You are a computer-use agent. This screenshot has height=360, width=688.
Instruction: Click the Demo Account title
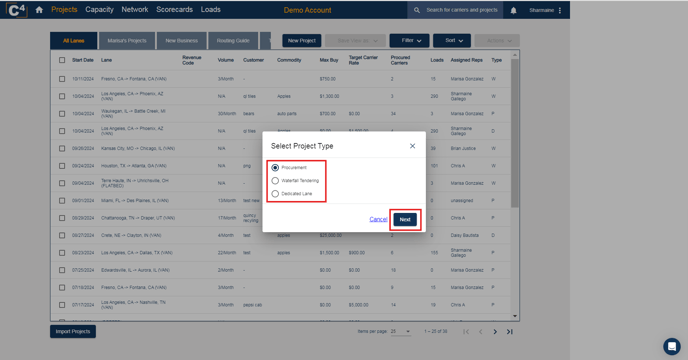click(307, 10)
